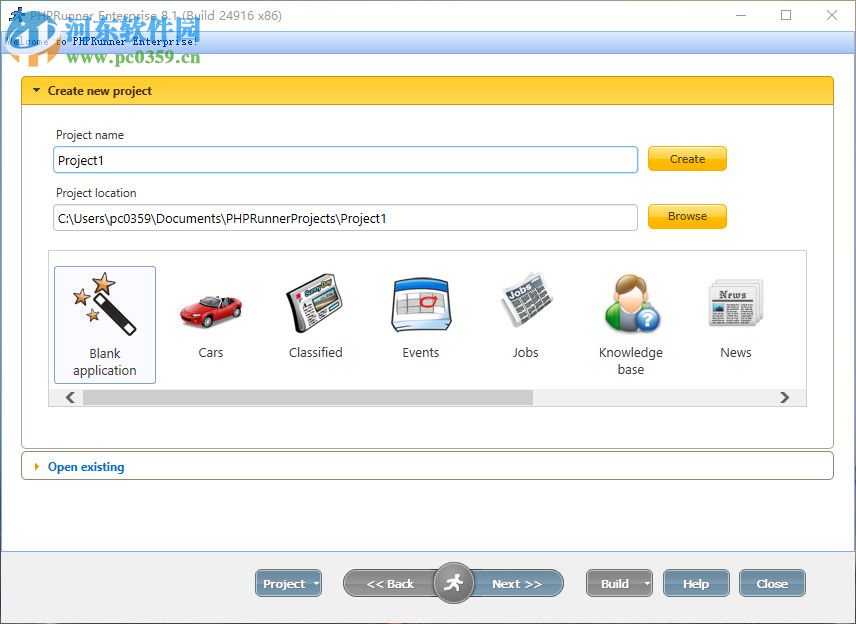
Task: Advance with the Next button
Action: pos(518,583)
